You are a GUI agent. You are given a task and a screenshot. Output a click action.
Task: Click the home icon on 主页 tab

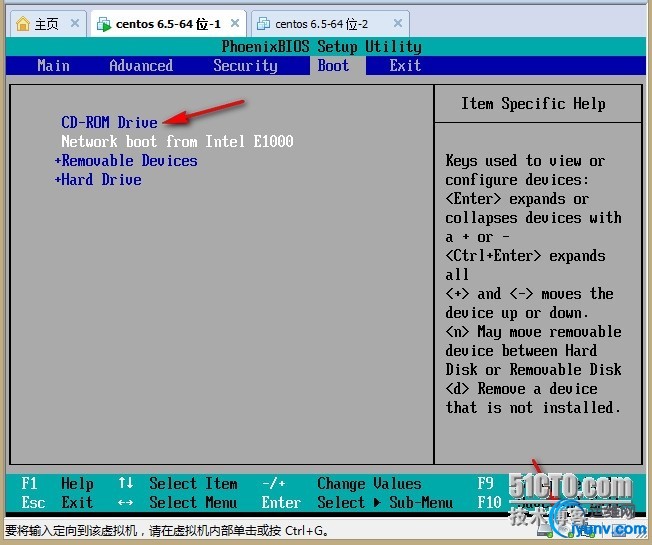pyautogui.click(x=23, y=24)
